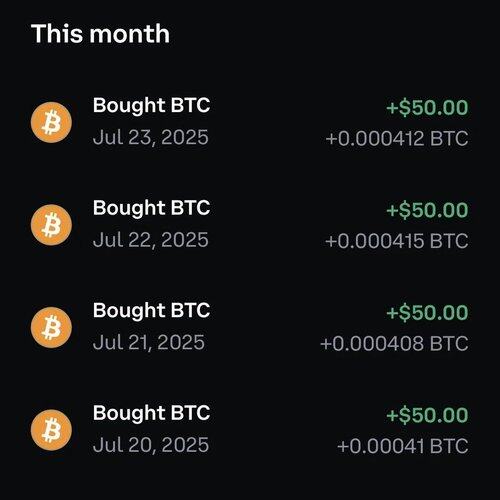Tap the Bitcoin icon for Jul 23 purchase
Viewport: 500px width, 500px height.
(x=51, y=122)
